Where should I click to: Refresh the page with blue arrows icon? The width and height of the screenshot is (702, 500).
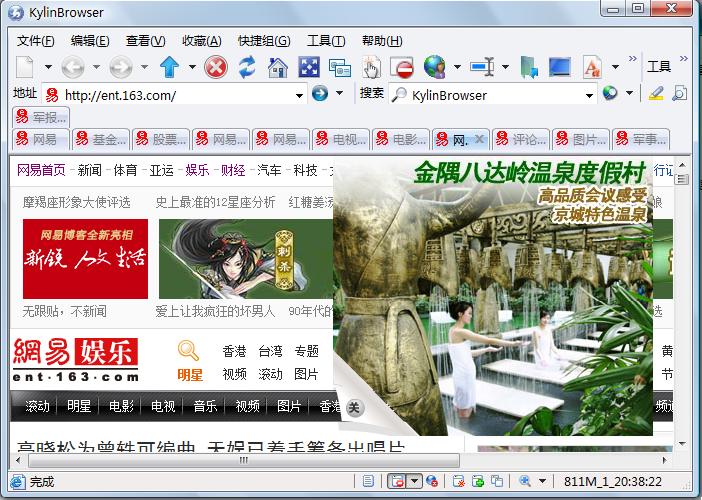pyautogui.click(x=247, y=67)
